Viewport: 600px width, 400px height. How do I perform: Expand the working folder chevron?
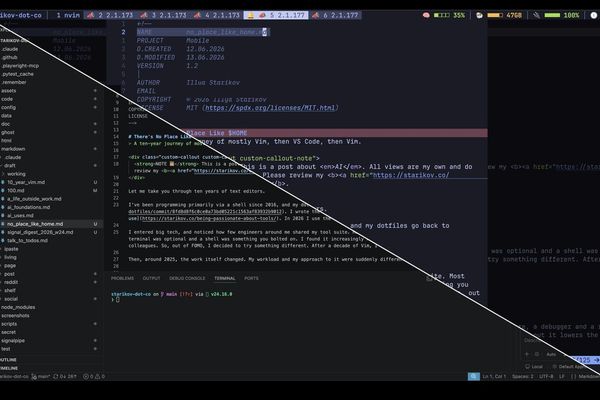tap(3, 174)
